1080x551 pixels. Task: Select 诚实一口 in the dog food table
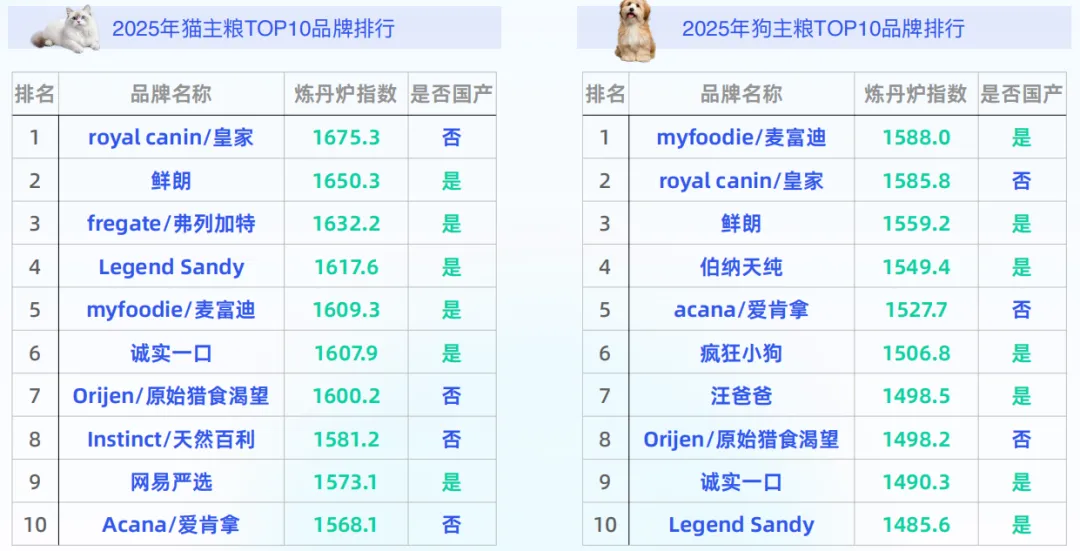tap(741, 482)
